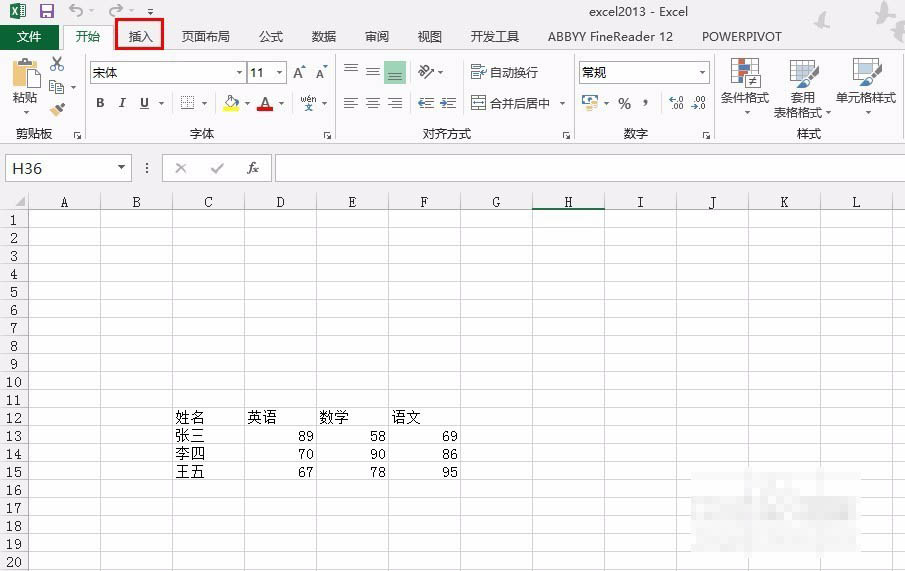Select the Format Painter brush icon
The height and width of the screenshot is (571, 905).
click(57, 109)
